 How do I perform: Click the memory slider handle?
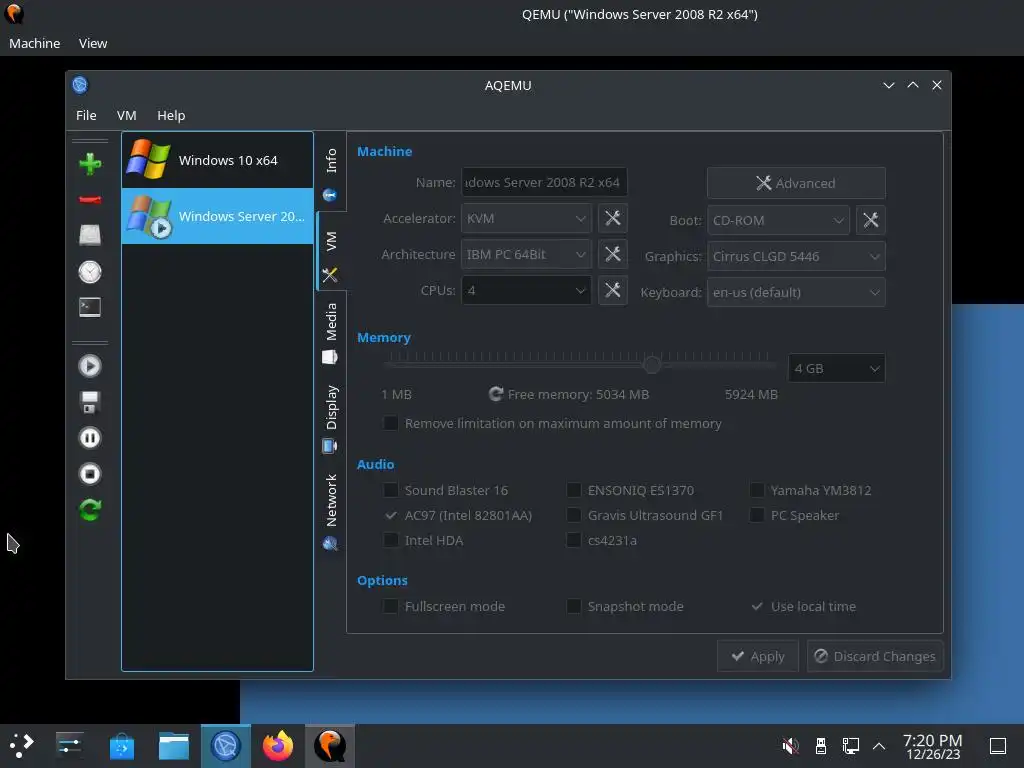pos(652,364)
